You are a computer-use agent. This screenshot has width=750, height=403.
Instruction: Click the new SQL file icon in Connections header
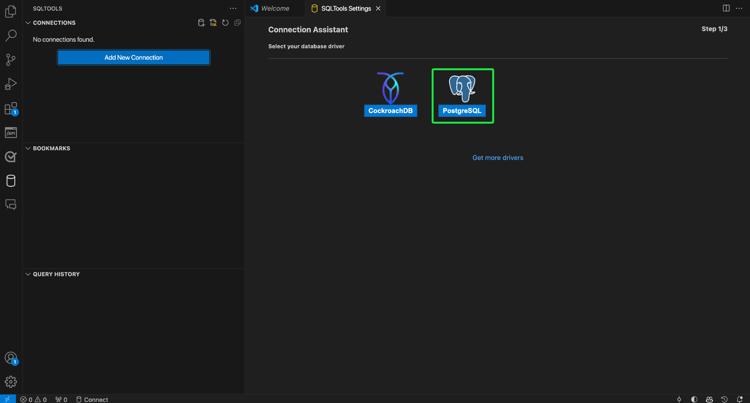coord(213,22)
